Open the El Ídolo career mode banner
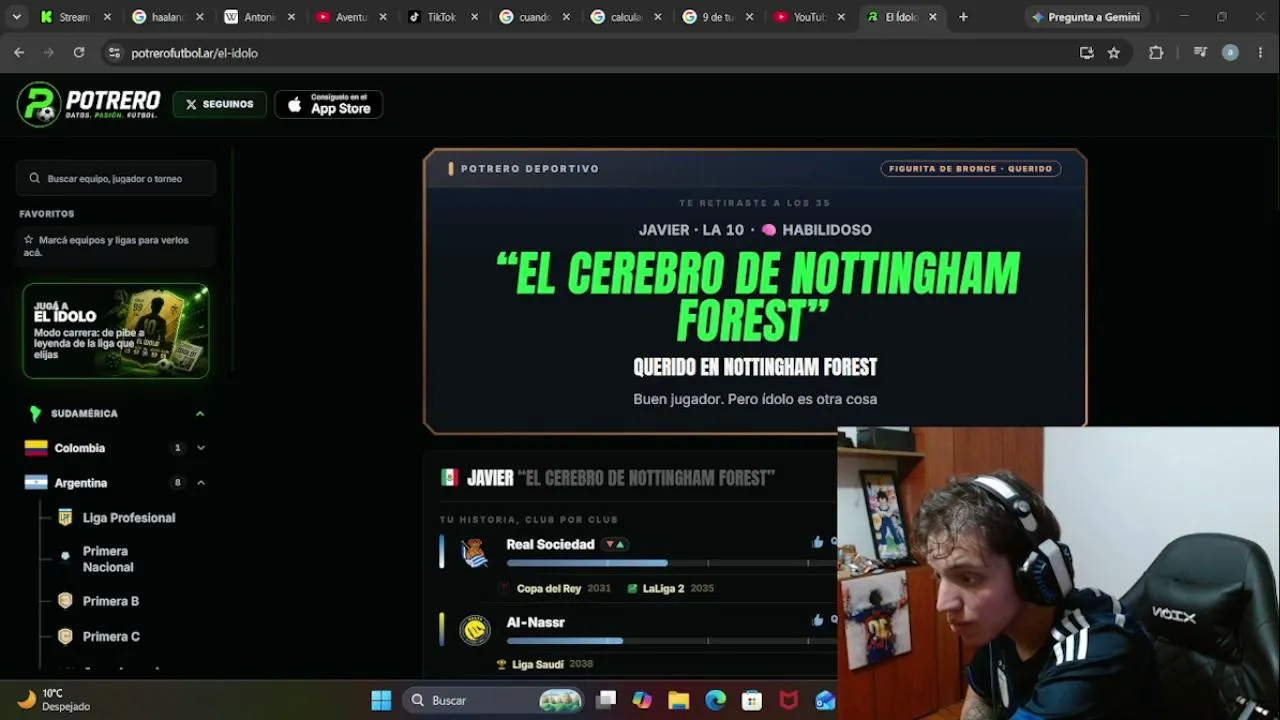Screen dimensions: 1280x720 coord(116,331)
